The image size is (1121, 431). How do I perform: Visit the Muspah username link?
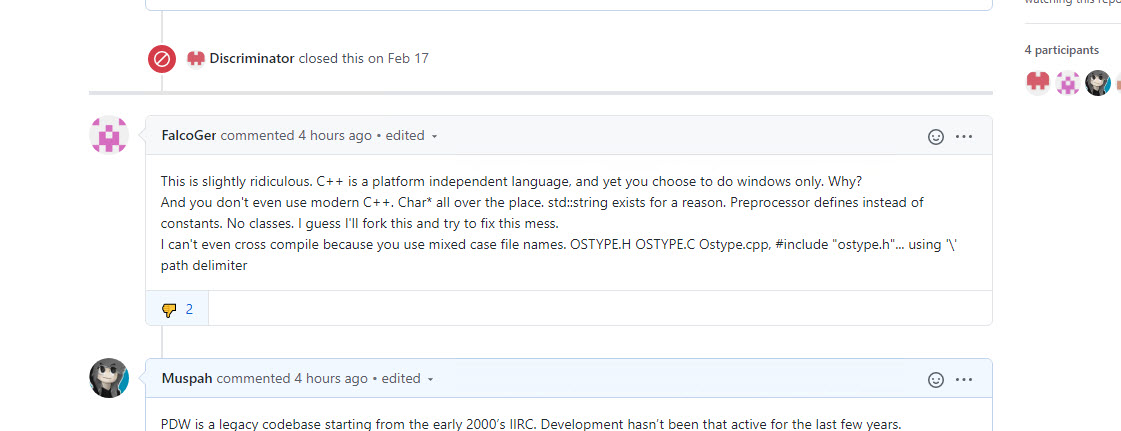point(187,378)
